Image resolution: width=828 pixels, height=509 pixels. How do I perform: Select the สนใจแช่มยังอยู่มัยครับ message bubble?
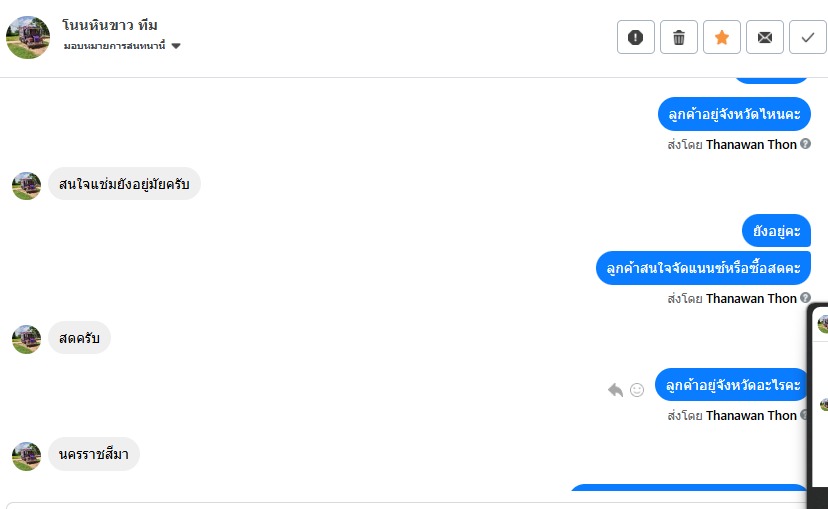124,184
